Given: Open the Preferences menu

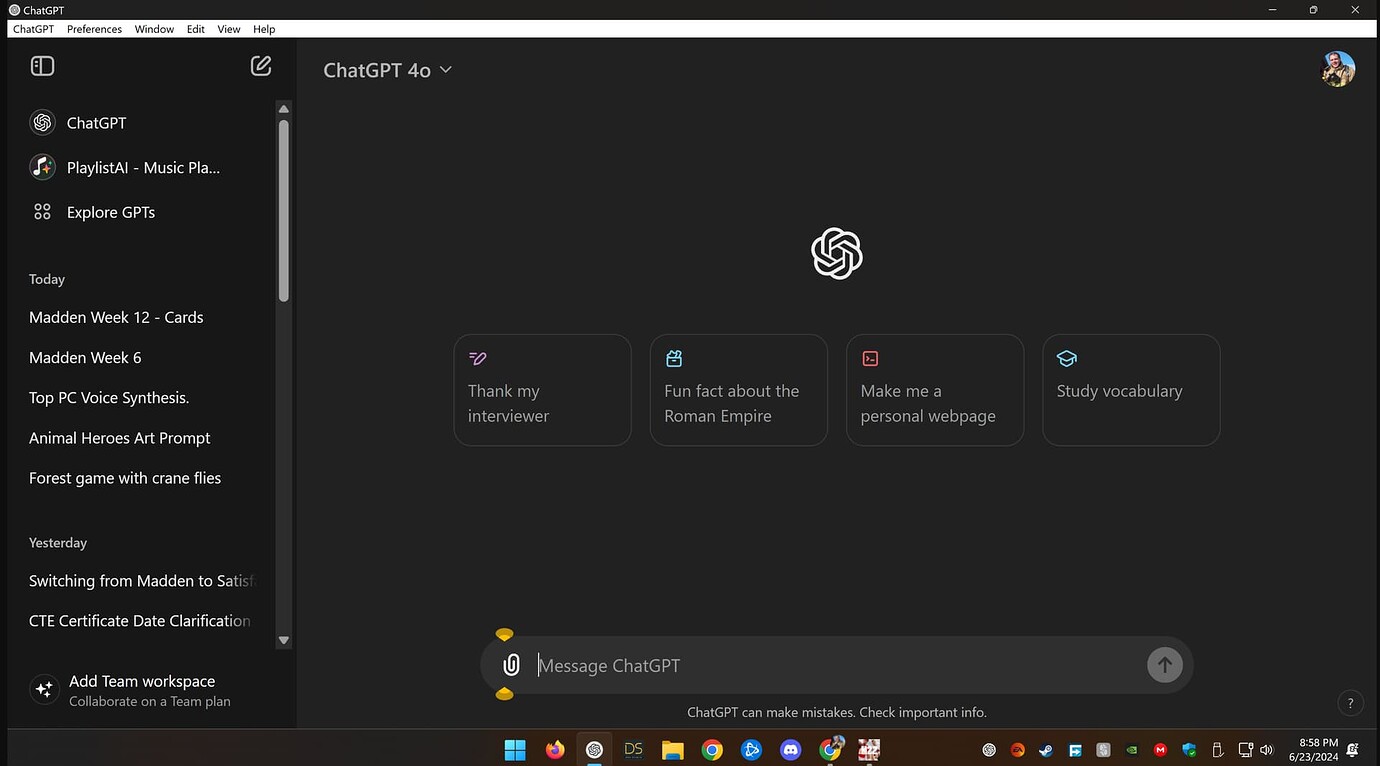Looking at the screenshot, I should [93, 28].
